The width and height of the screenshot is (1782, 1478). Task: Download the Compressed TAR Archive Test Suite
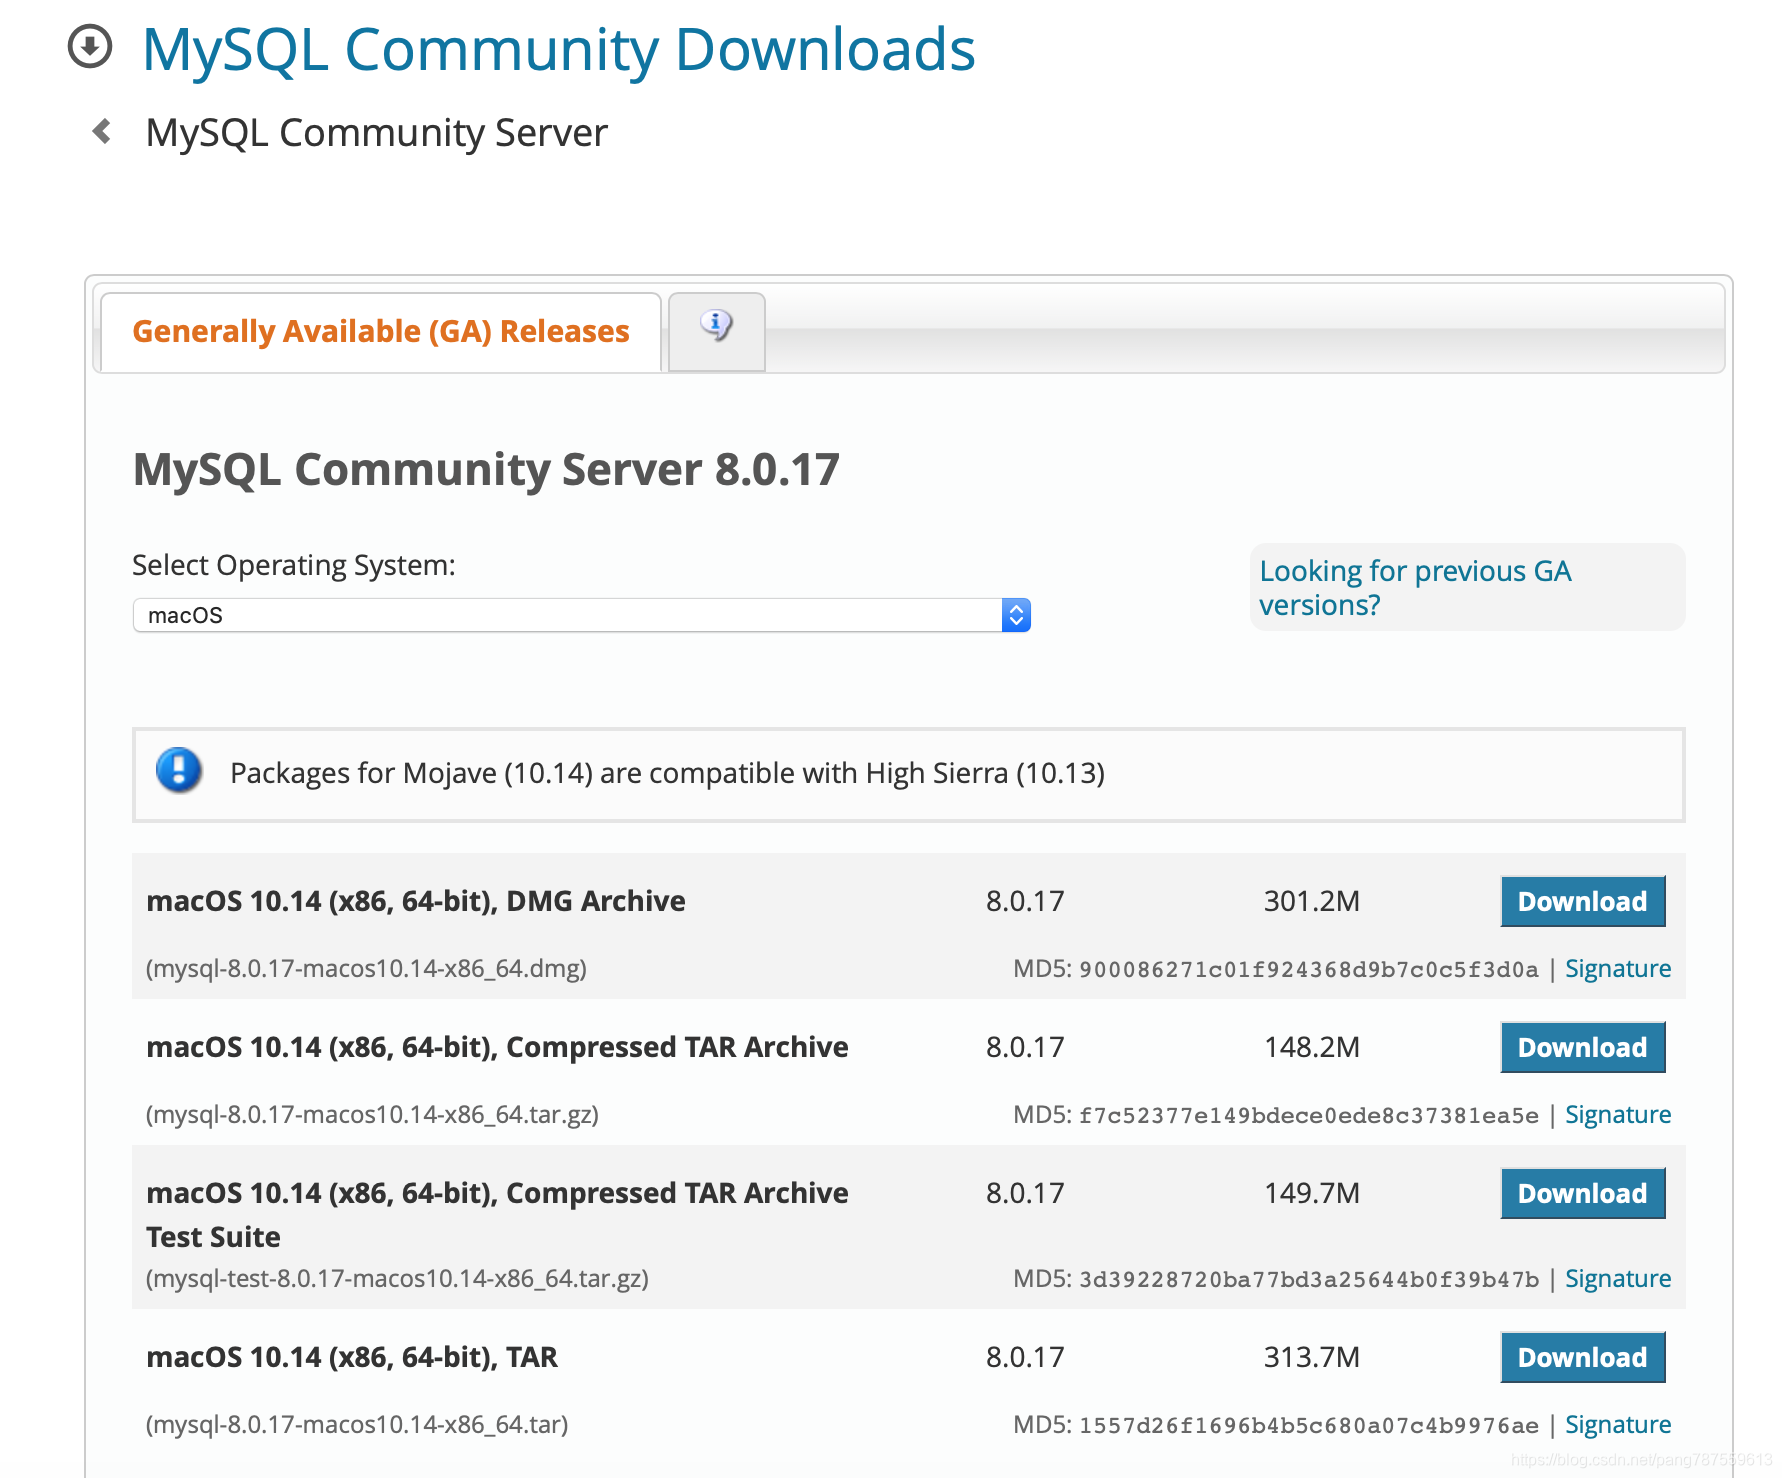click(1582, 1193)
